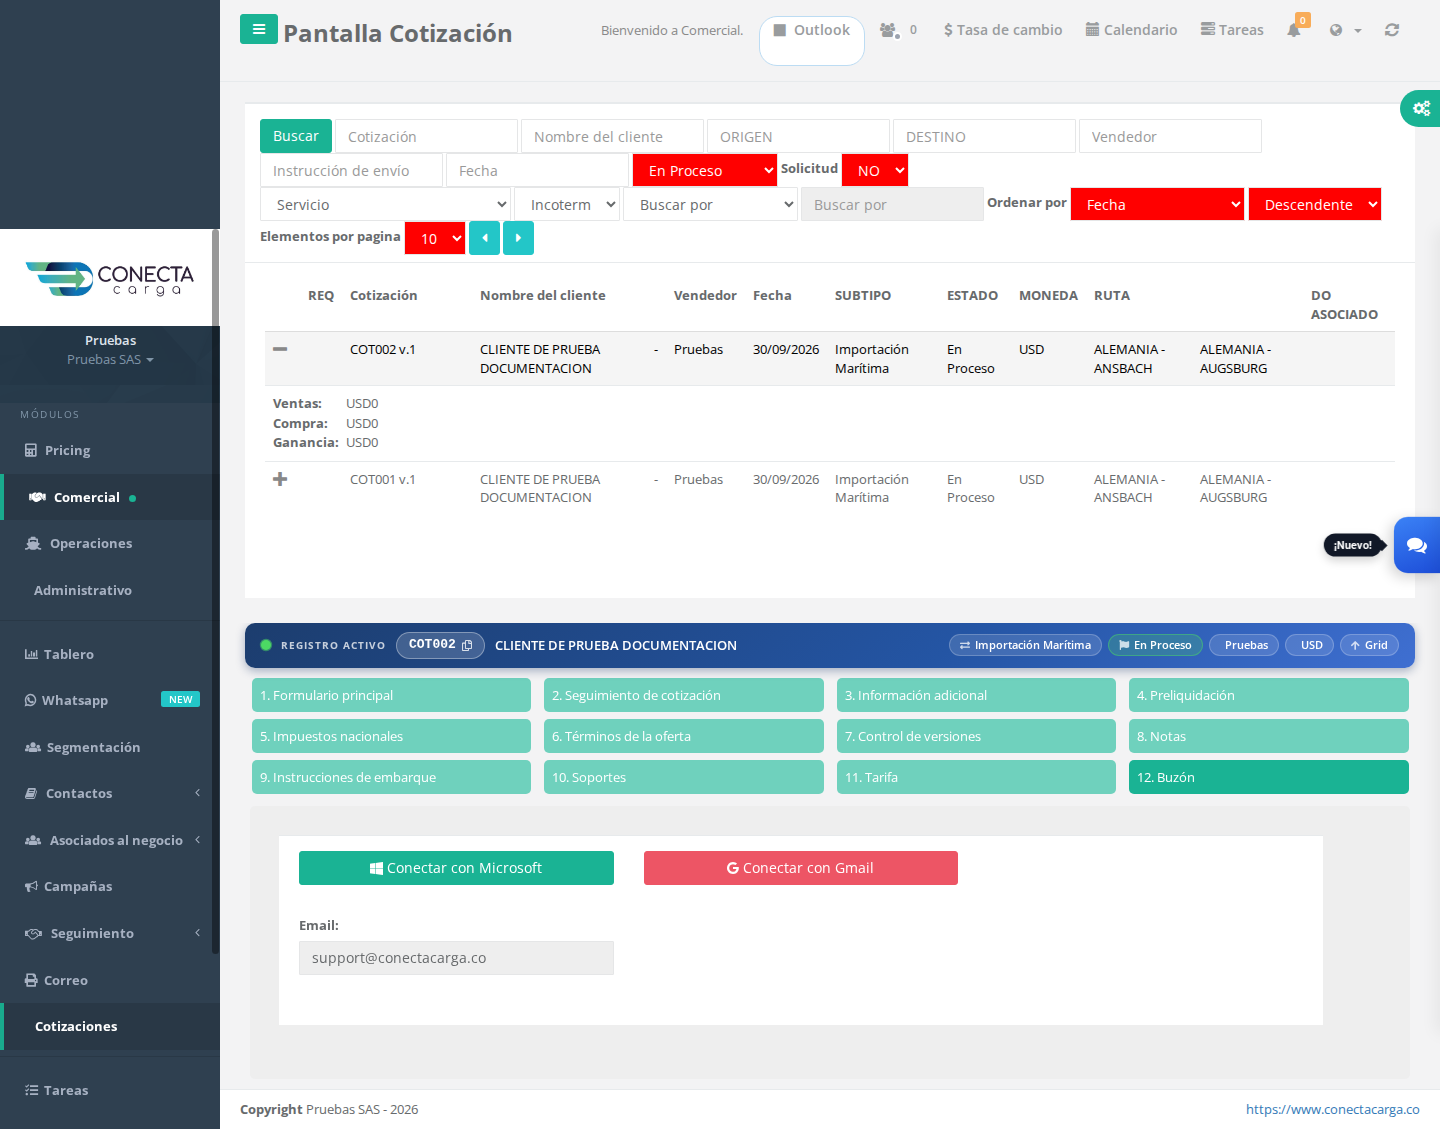Viewport: 1440px width, 1129px height.
Task: Go to previous results page arrow
Action: tap(484, 238)
